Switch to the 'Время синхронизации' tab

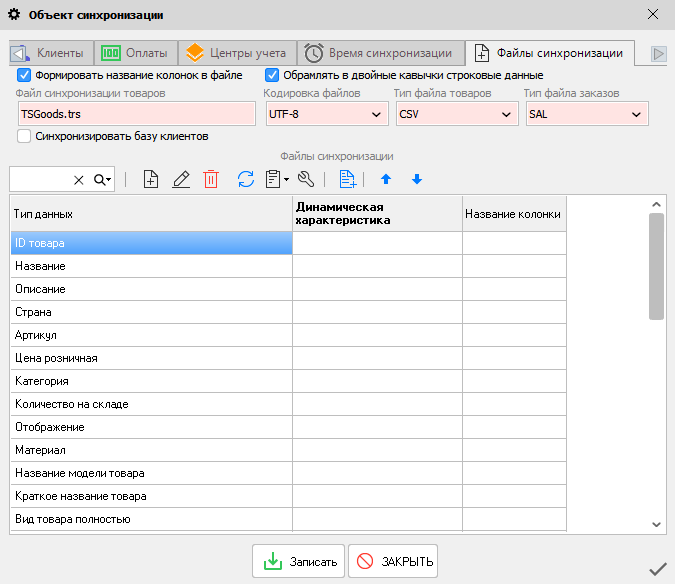click(x=381, y=53)
